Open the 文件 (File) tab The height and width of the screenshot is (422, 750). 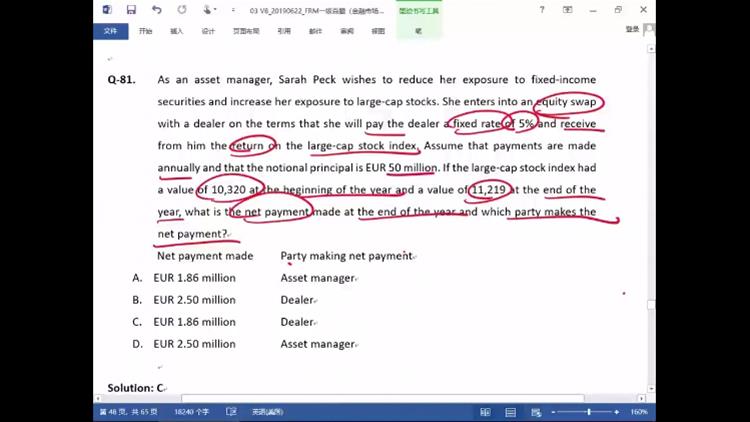point(110,31)
